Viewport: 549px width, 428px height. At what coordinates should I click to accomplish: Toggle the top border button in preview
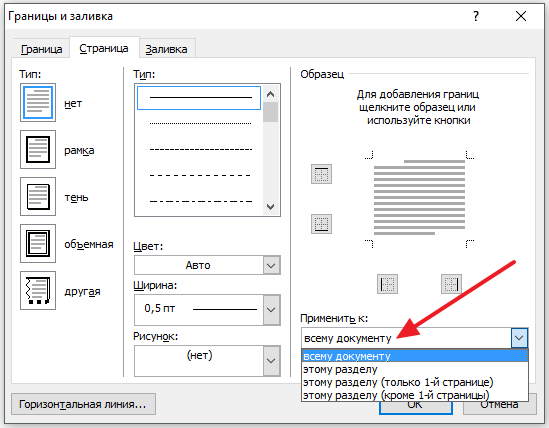(x=321, y=174)
